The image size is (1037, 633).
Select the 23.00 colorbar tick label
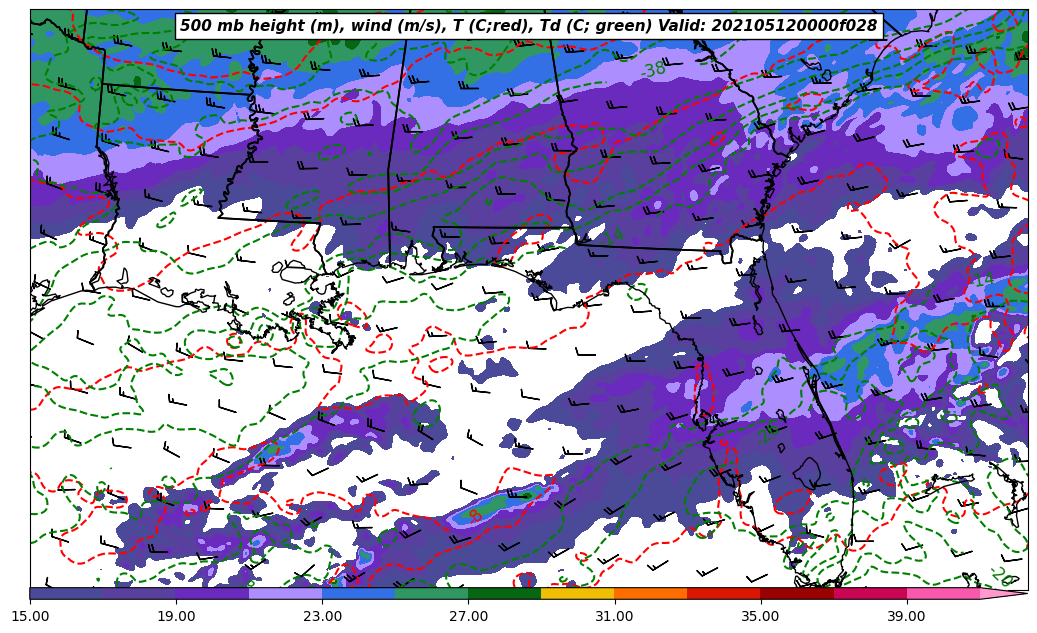[322, 616]
